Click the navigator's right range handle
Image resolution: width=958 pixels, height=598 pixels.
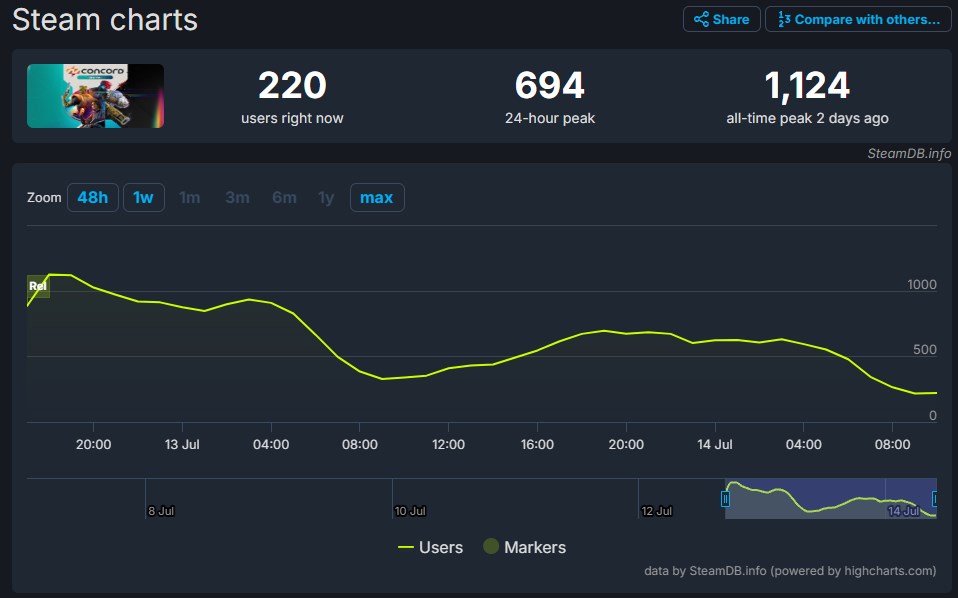(935, 498)
